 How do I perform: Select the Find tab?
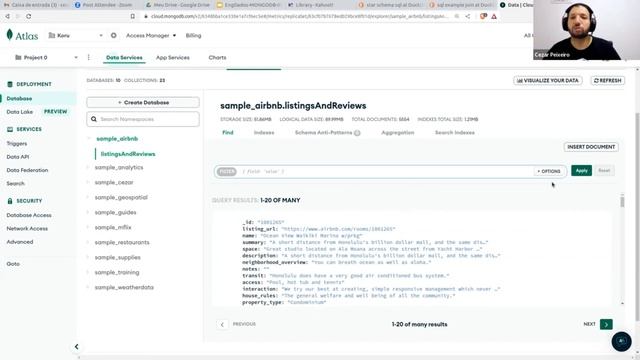(x=228, y=133)
